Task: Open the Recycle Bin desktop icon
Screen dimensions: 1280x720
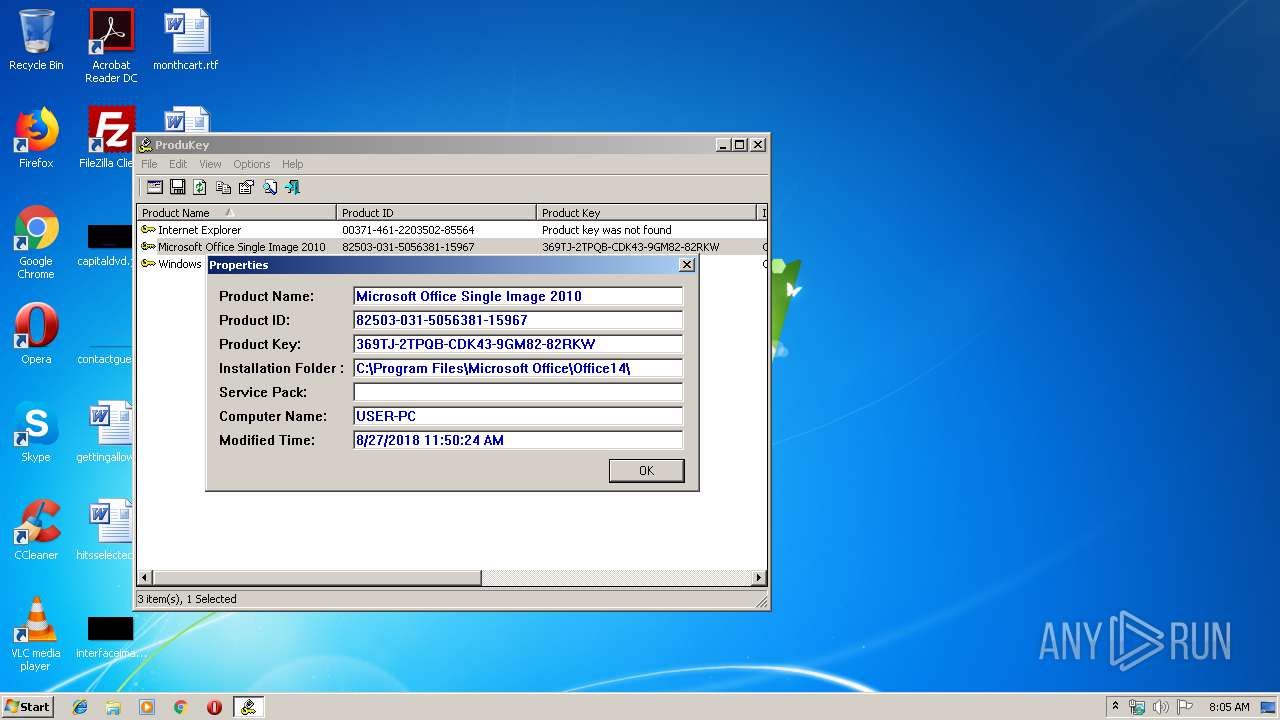Action: coord(36,41)
